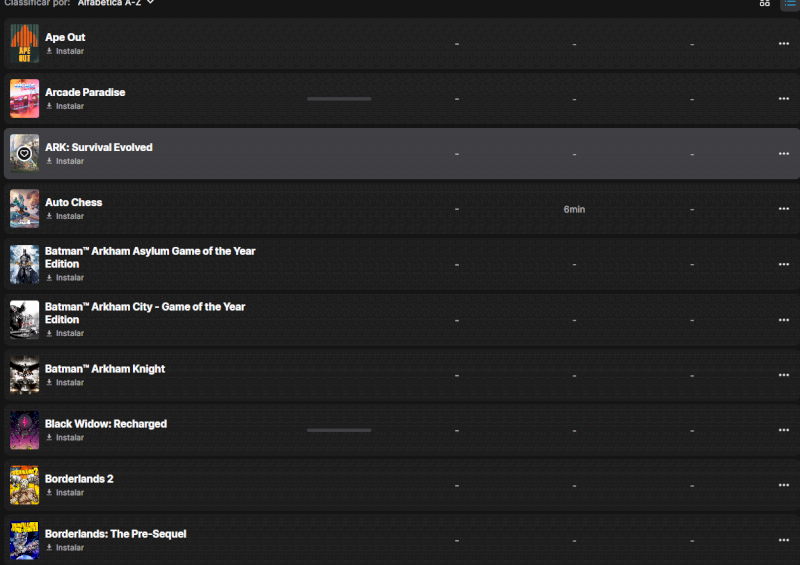This screenshot has width=800, height=565.
Task: Click Instalar under Borderlands: The Pre-Sequel
Action: click(65, 548)
